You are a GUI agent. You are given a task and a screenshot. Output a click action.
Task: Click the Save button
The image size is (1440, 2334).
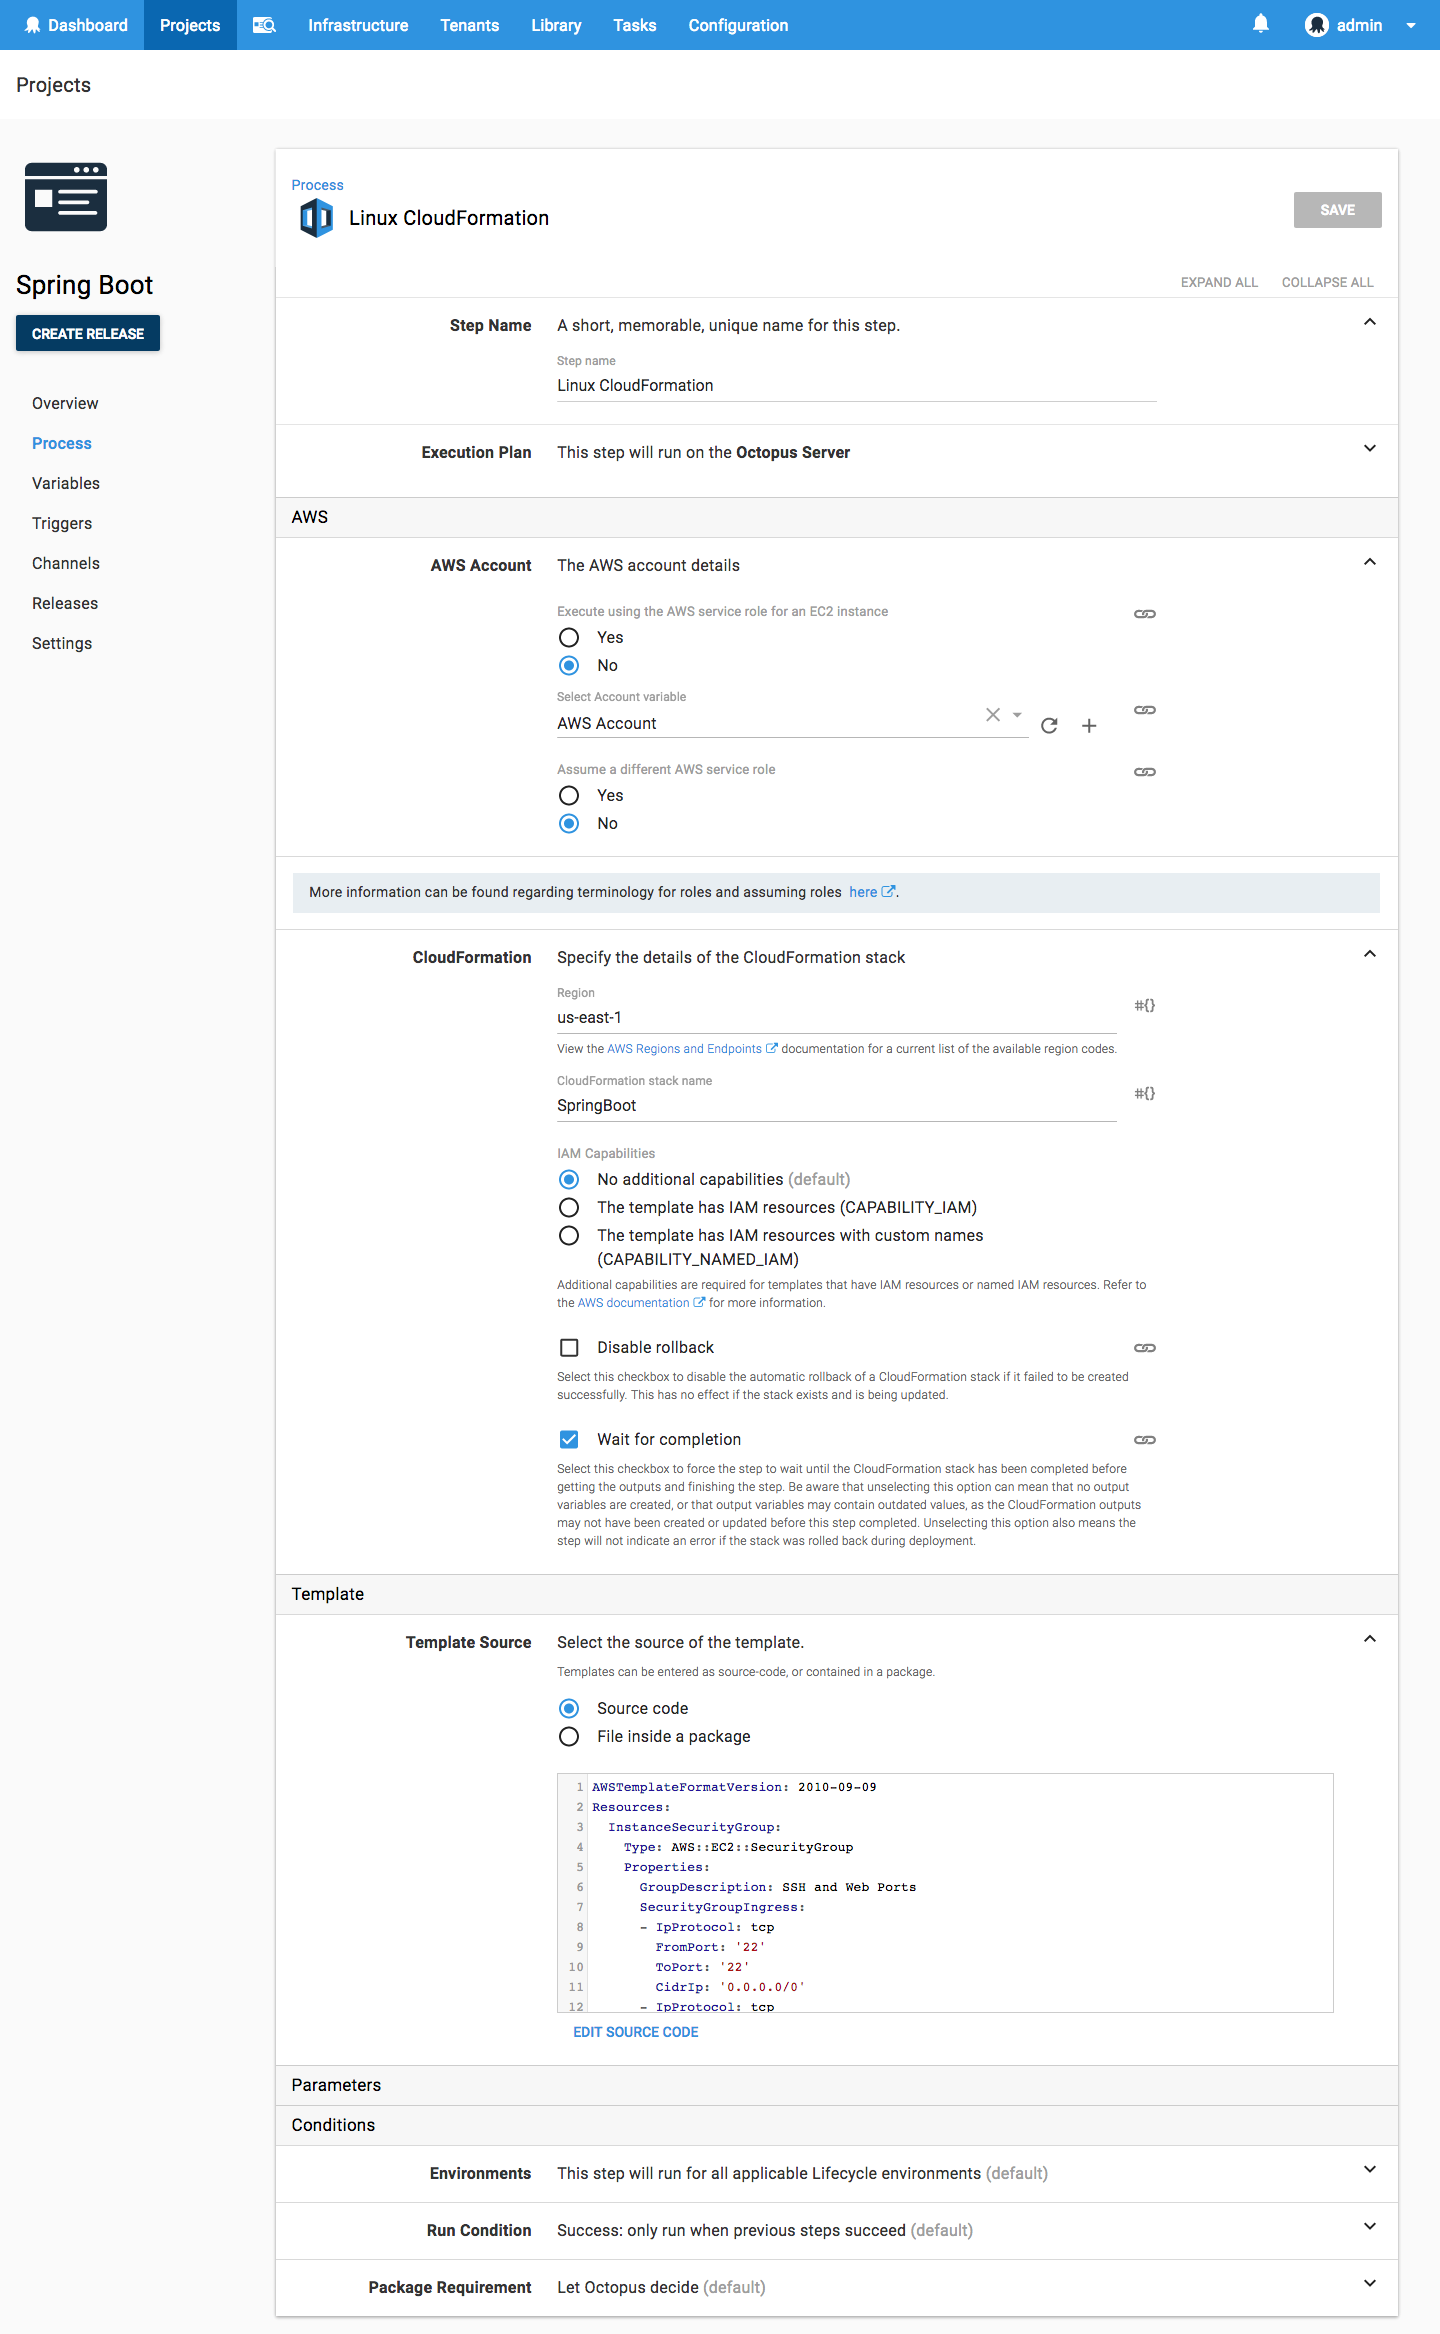[1337, 210]
